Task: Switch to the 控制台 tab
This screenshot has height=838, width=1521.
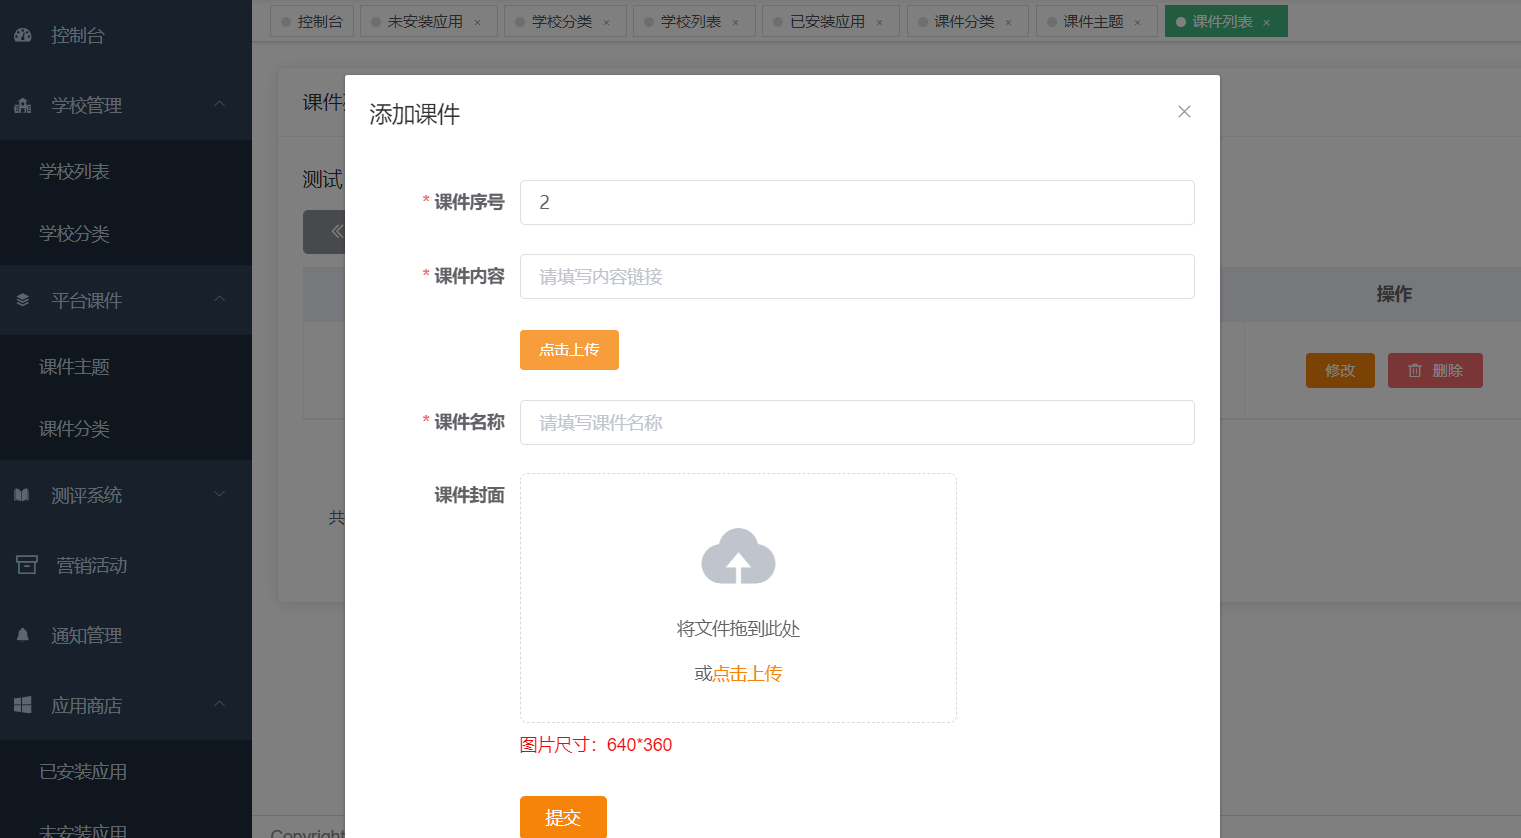Action: (312, 21)
